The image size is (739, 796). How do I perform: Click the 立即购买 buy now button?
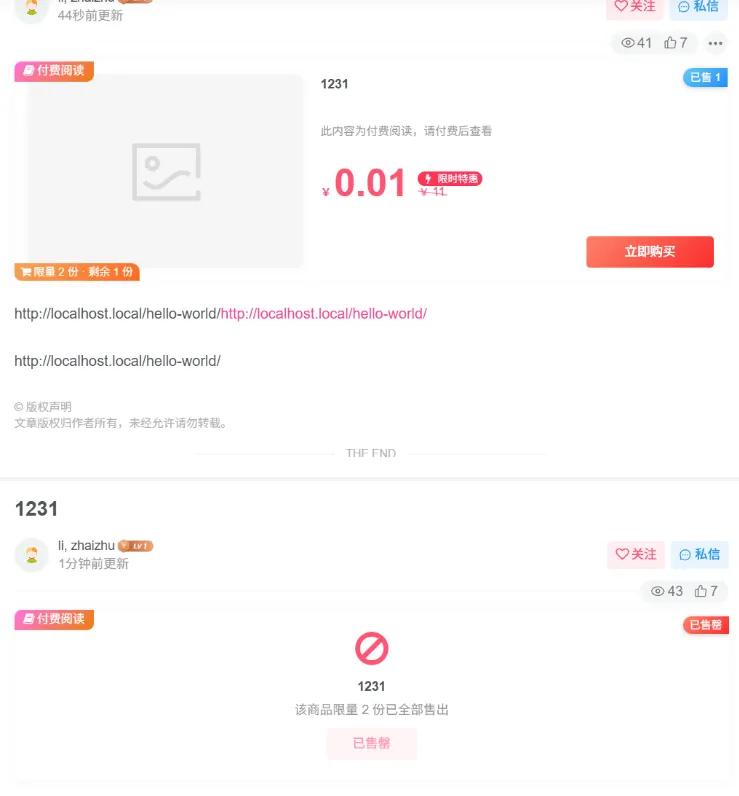coord(650,252)
